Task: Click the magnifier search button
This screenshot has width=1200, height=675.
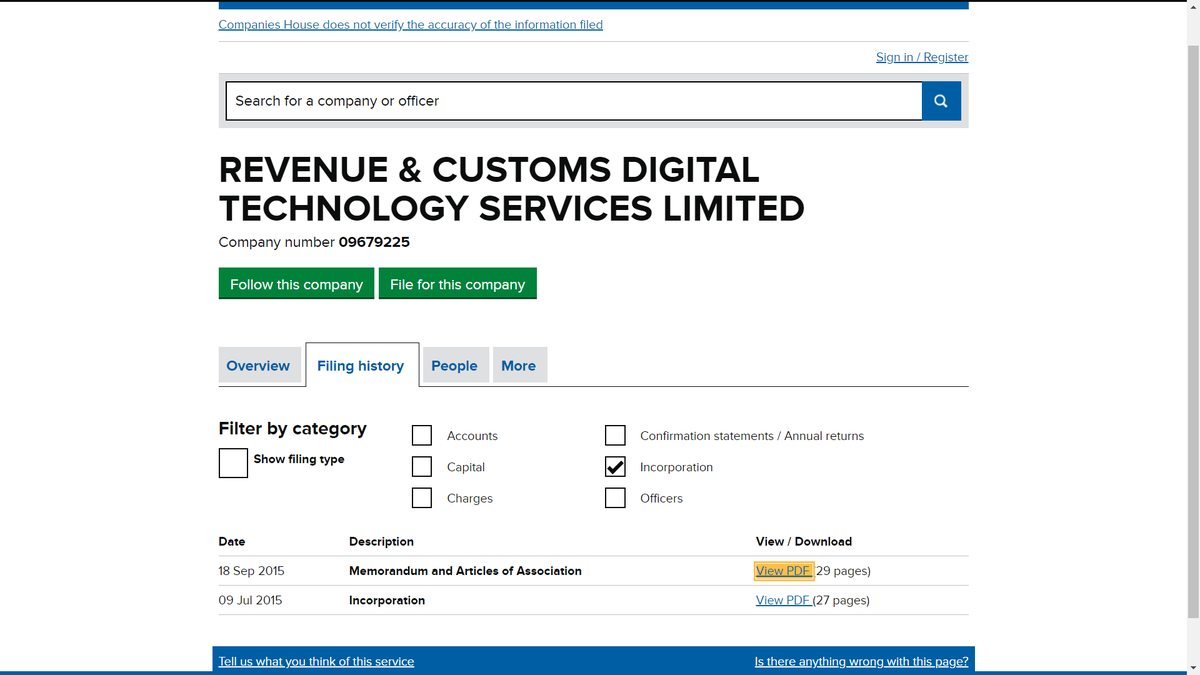Action: [941, 101]
